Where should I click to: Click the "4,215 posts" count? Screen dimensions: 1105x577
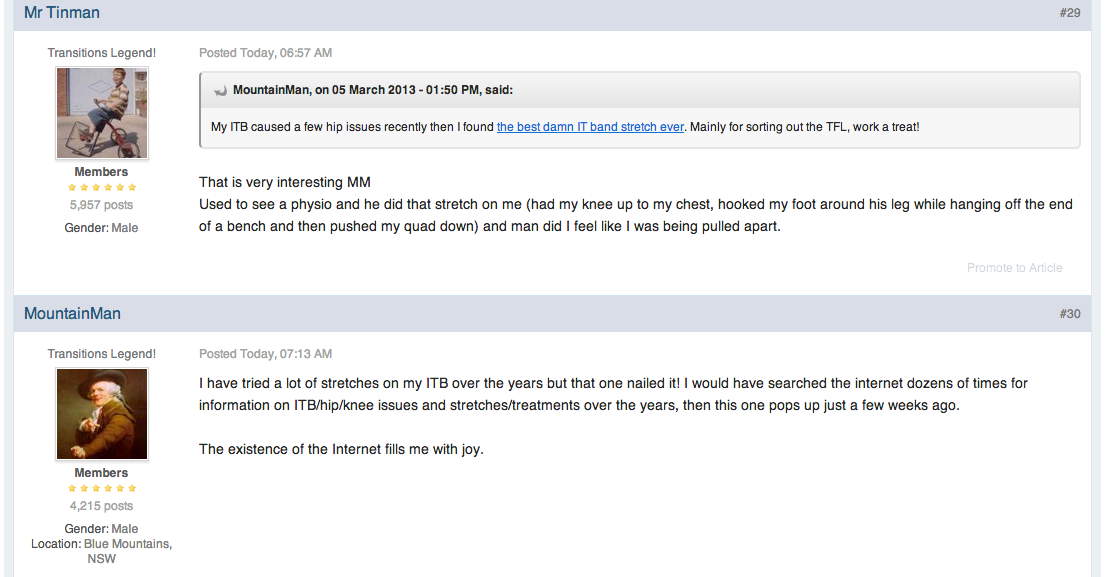[x=102, y=506]
